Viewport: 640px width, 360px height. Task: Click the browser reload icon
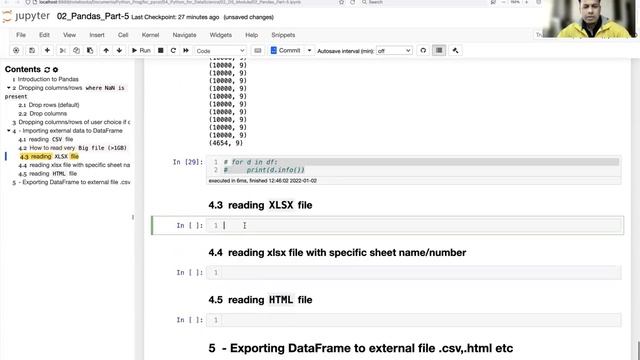tap(352, 2)
